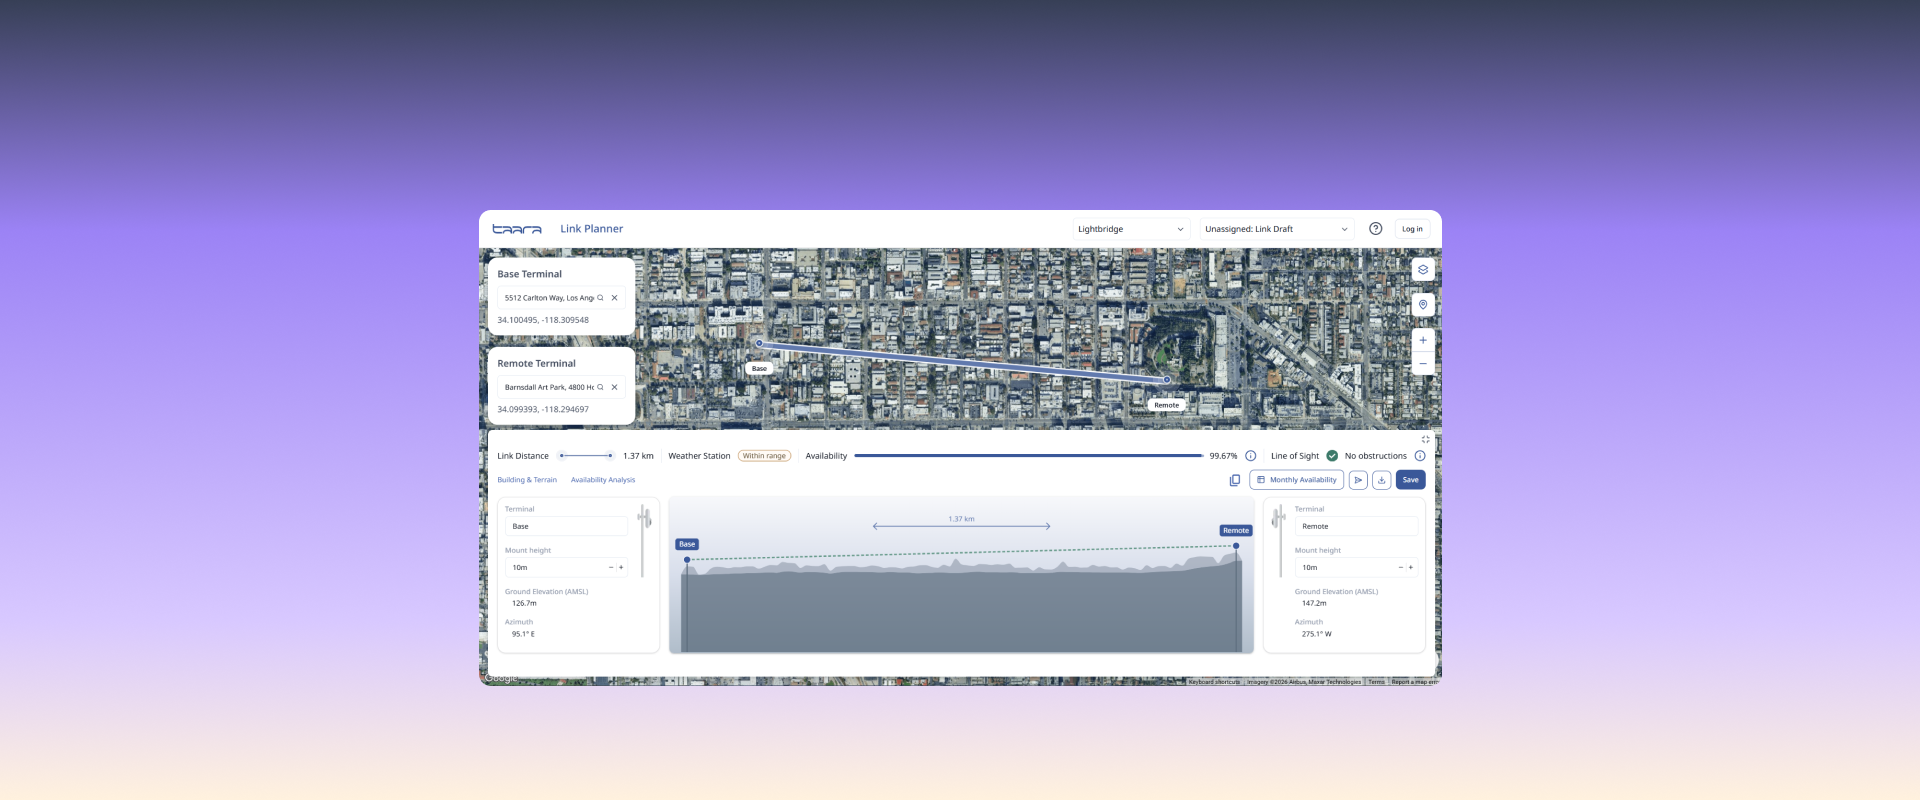Click the Availability progress bar
The width and height of the screenshot is (1920, 800).
1029,456
